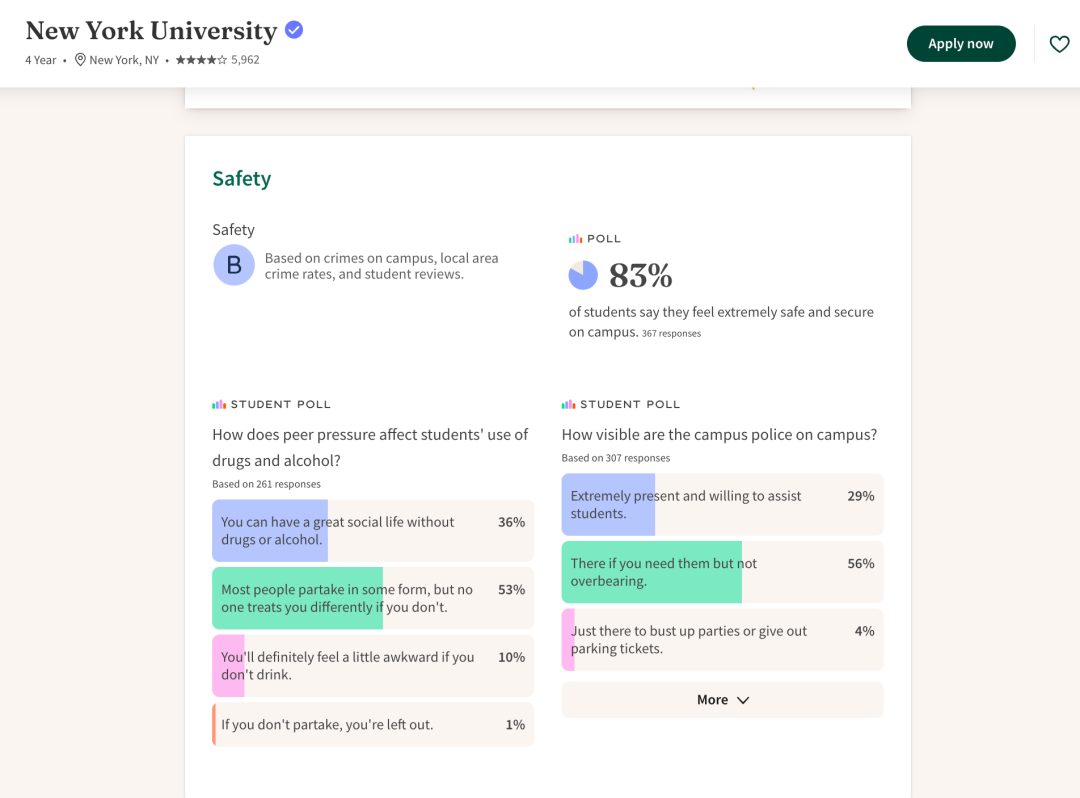Select the 10% feel awkward poll bar
The width and height of the screenshot is (1080, 798).
tap(373, 666)
